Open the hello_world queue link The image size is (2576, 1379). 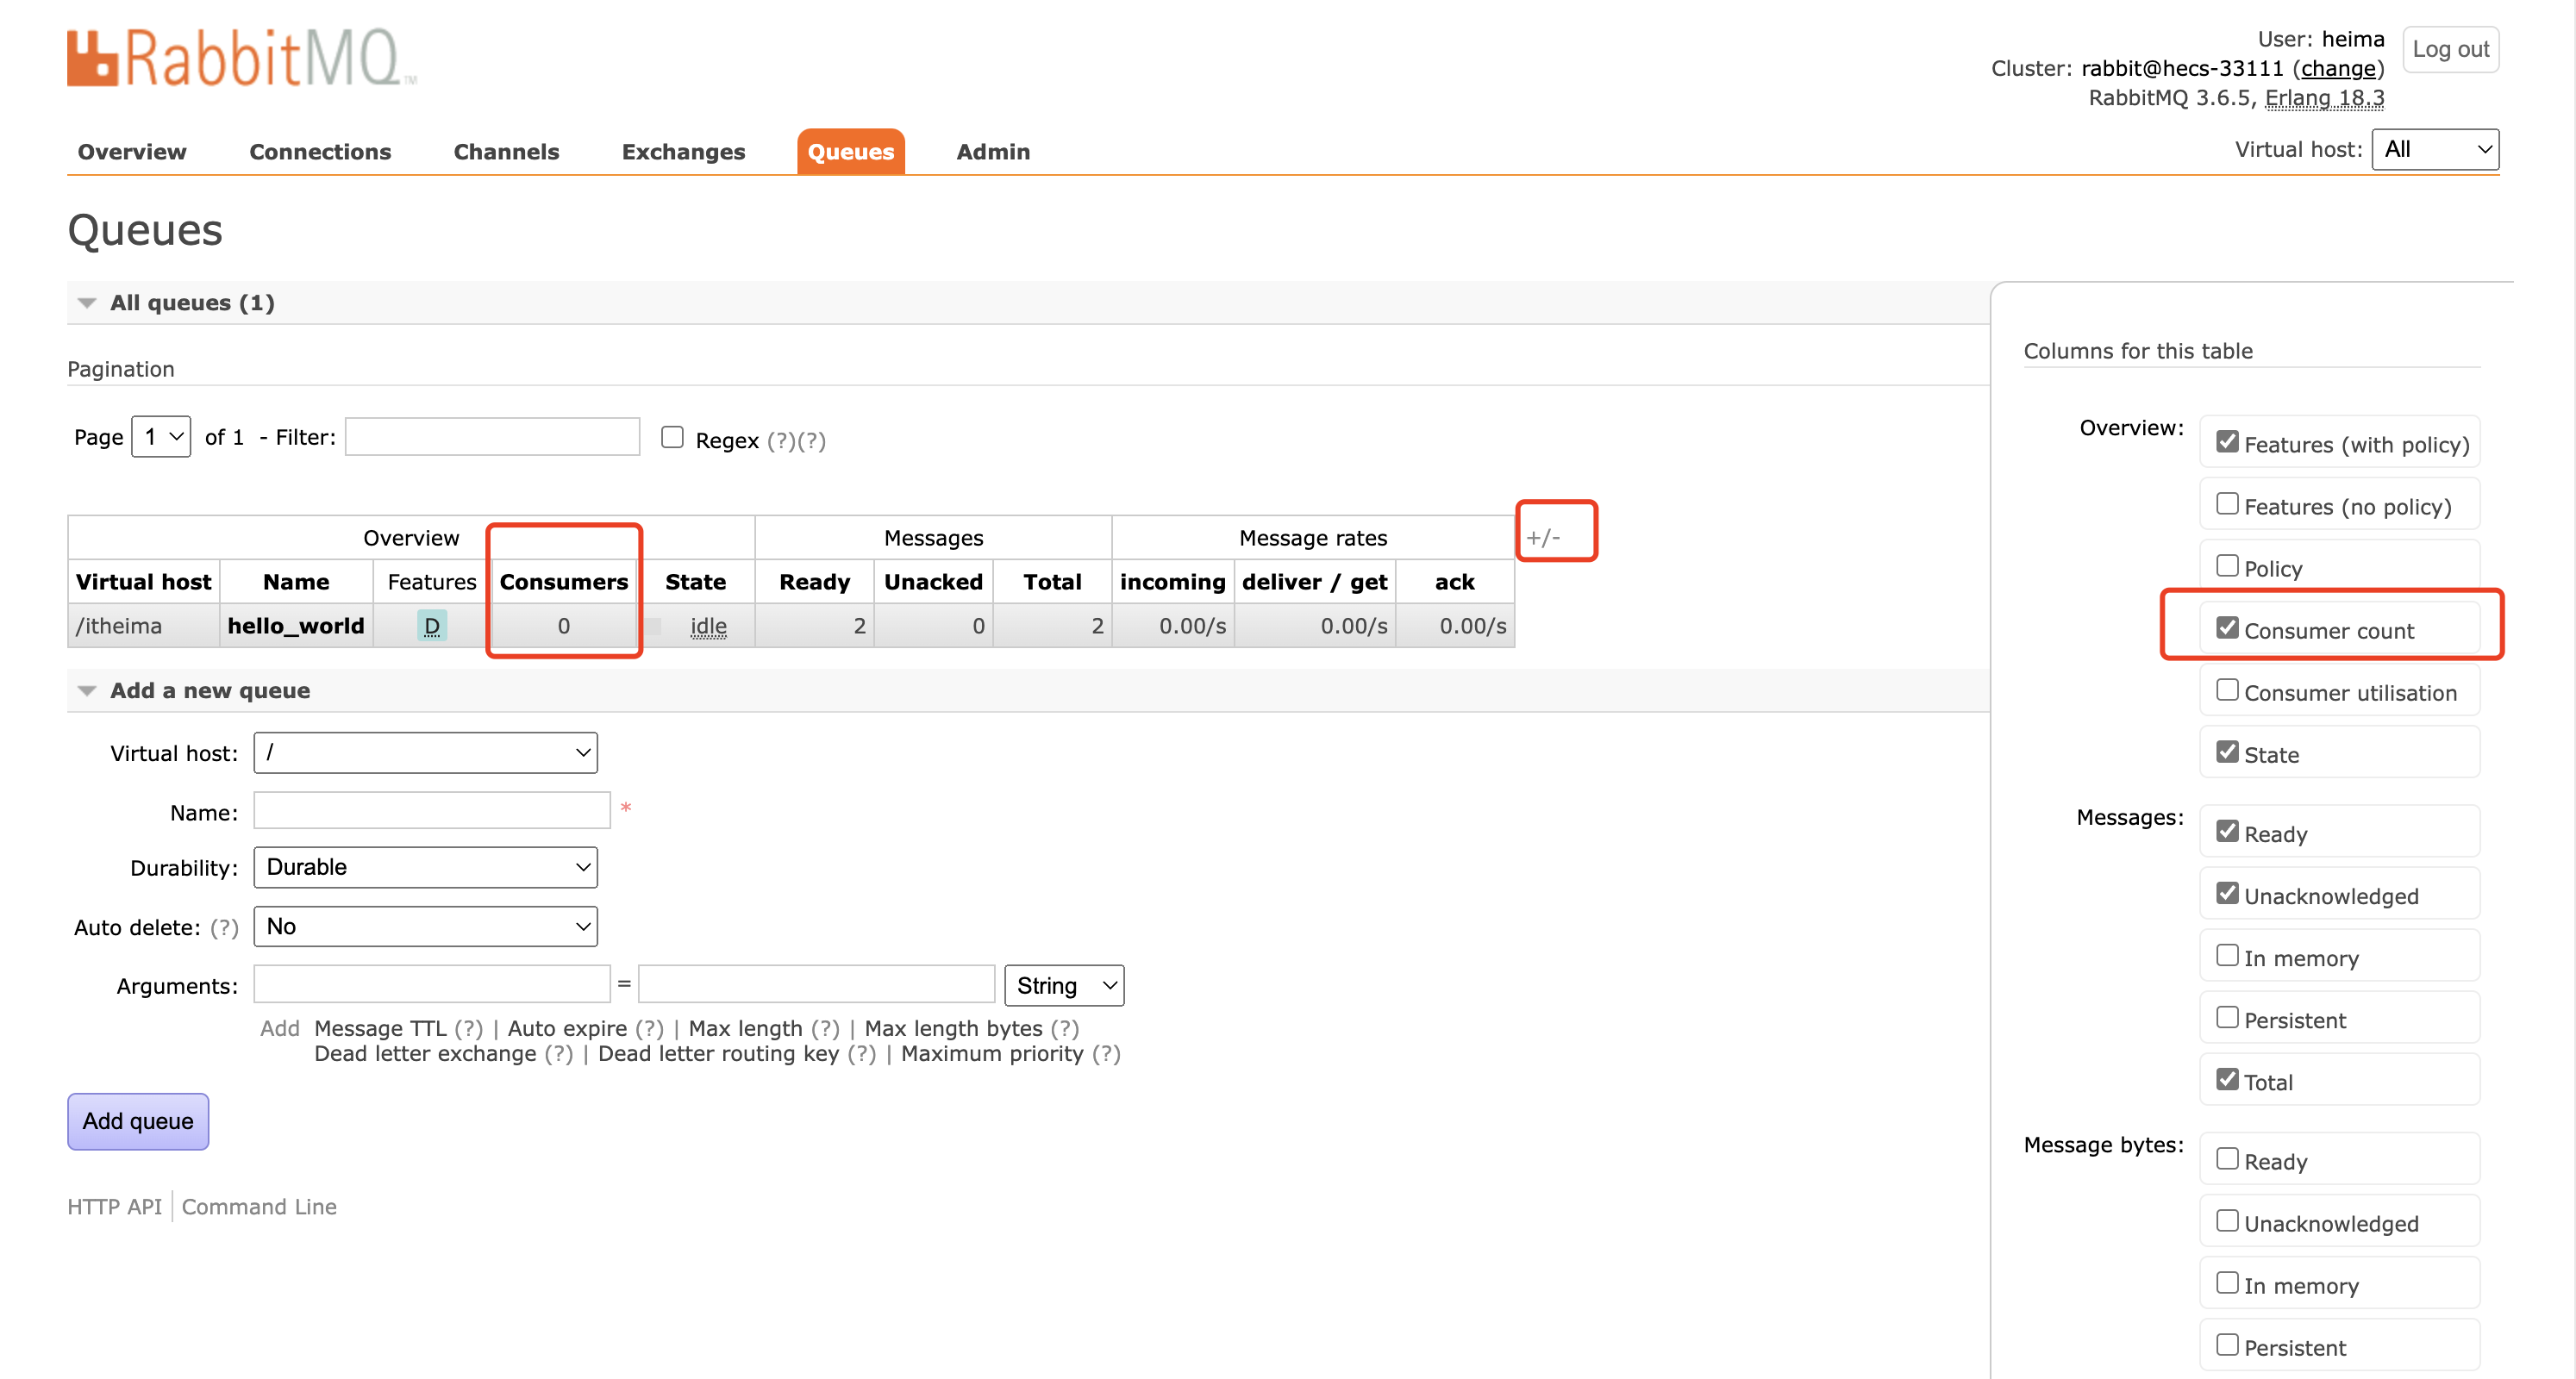coord(295,626)
